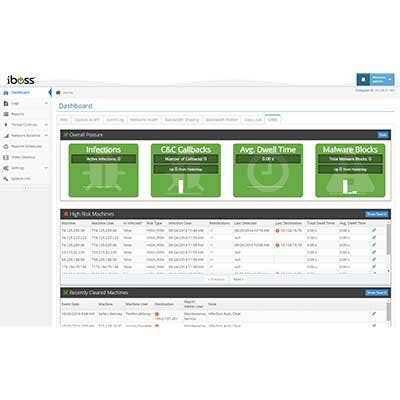
Task: Click the home icon in the breadcrumb
Action: pyautogui.click(x=58, y=93)
